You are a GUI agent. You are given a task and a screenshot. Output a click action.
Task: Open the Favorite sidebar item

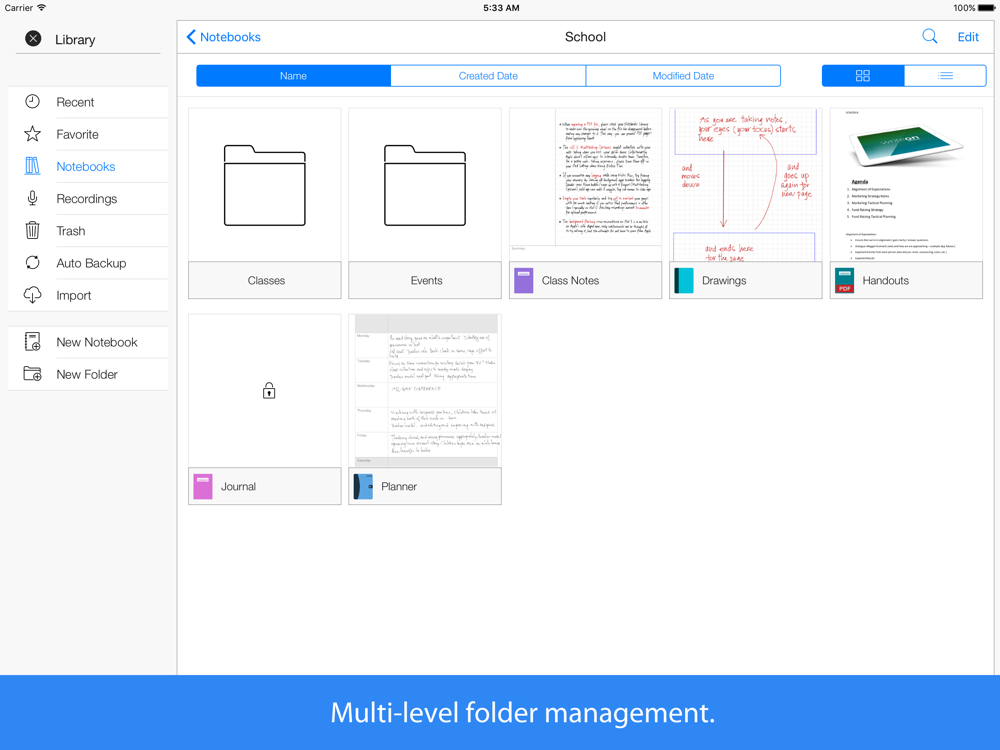89,134
